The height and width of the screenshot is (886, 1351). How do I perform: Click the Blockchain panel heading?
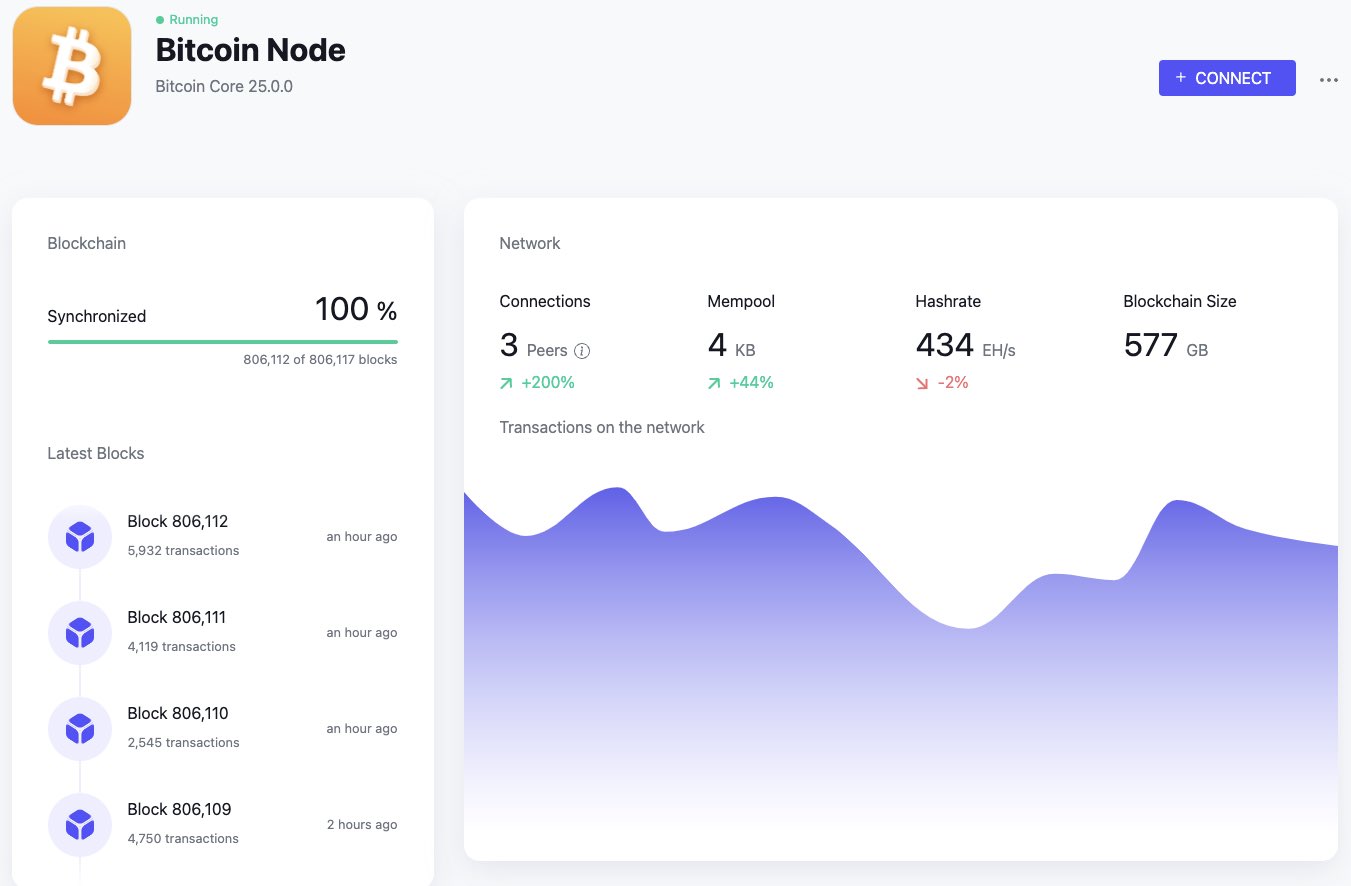click(x=87, y=243)
